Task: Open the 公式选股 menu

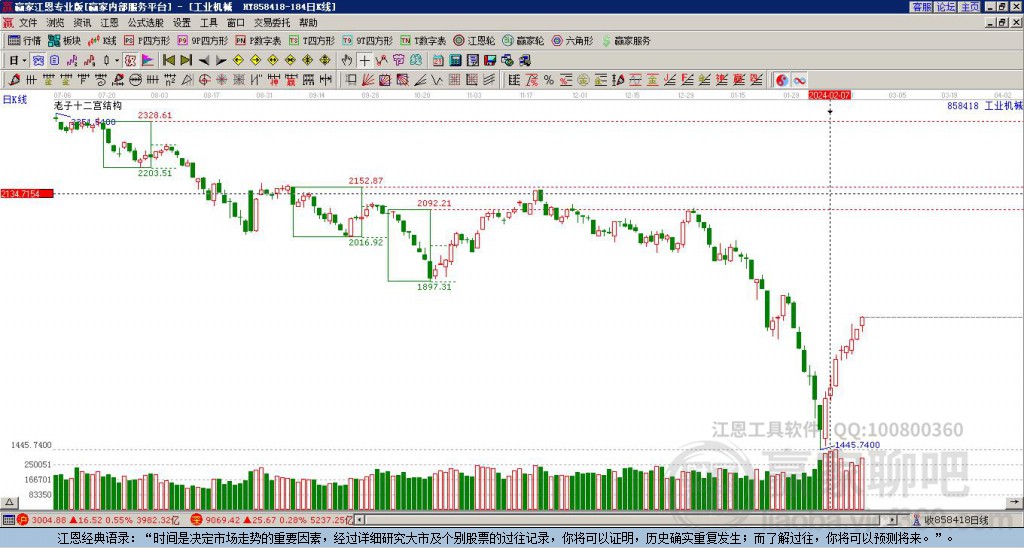Action: (x=145, y=23)
